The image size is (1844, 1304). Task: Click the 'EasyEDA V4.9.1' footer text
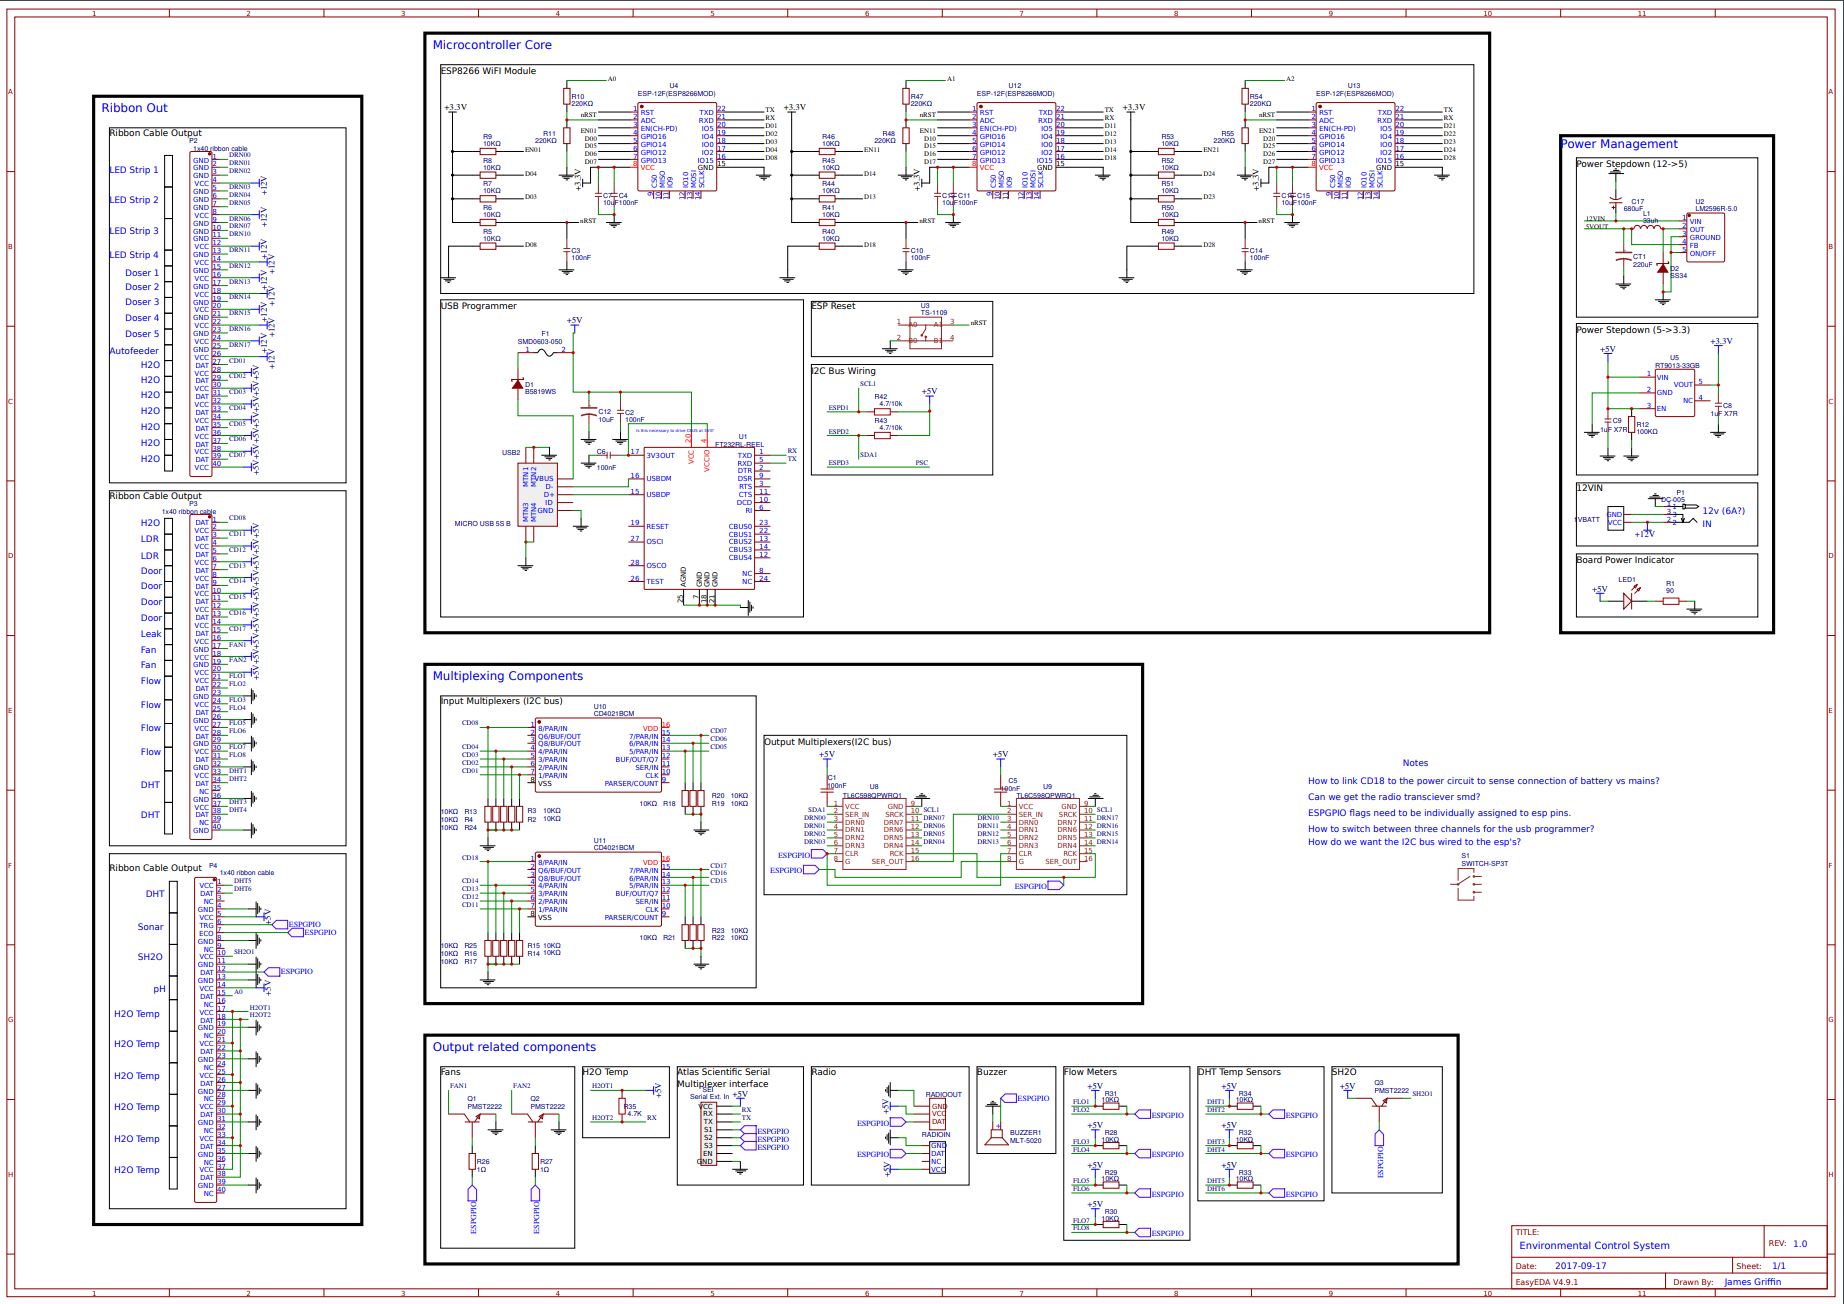coord(1547,1281)
